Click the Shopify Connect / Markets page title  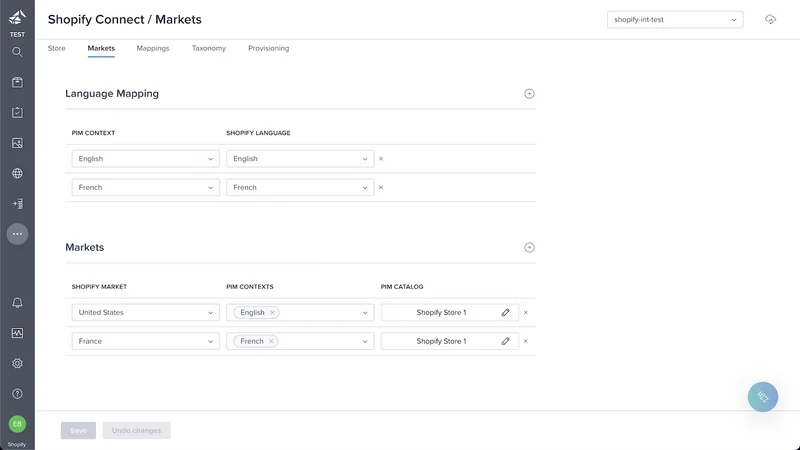tap(124, 19)
